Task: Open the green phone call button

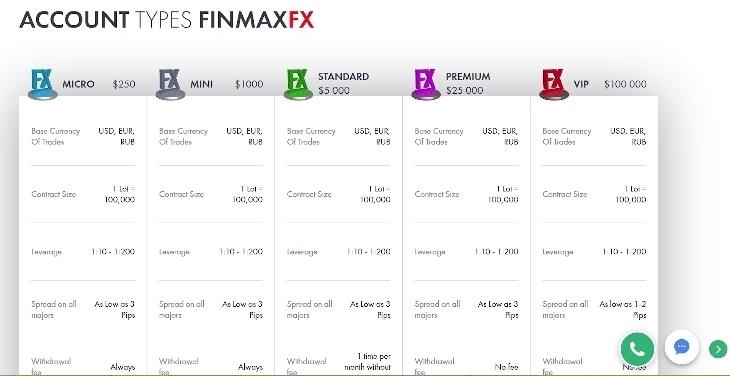Action: click(637, 349)
